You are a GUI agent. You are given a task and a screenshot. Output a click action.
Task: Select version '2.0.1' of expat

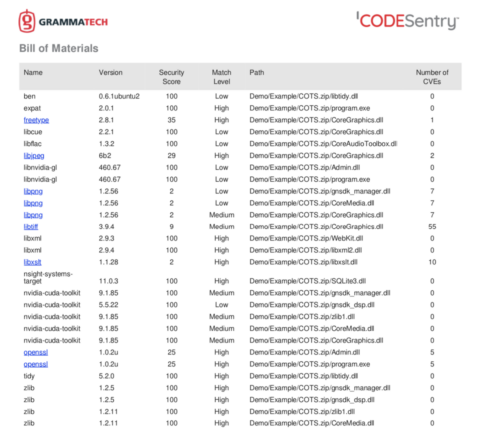point(106,108)
